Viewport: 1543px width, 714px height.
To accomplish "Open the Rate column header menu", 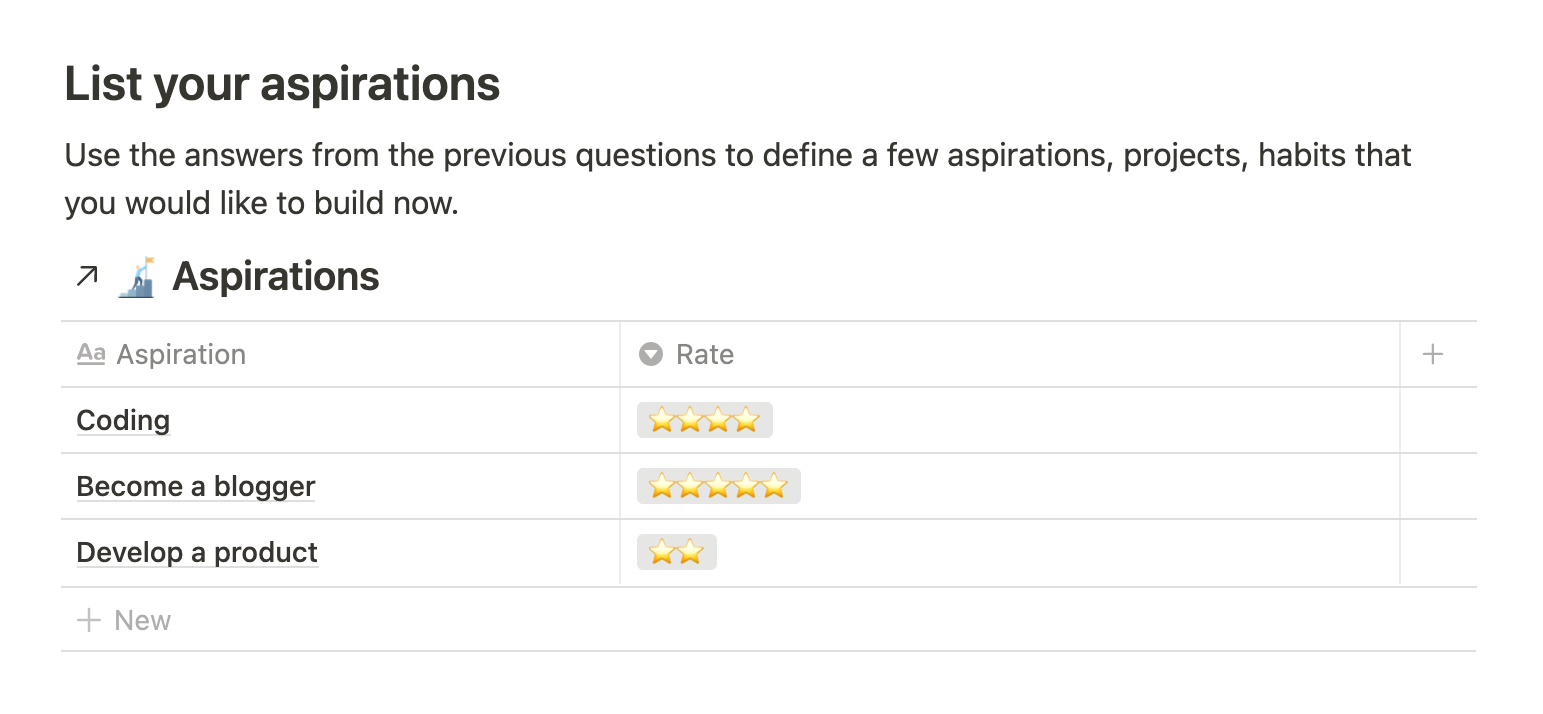I will (1010, 354).
